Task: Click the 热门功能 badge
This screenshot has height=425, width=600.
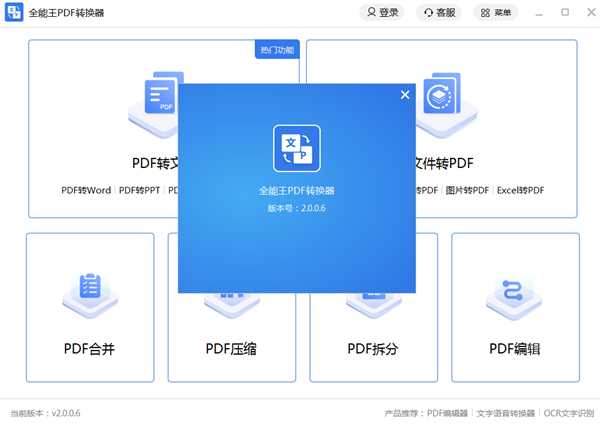Action: point(277,49)
